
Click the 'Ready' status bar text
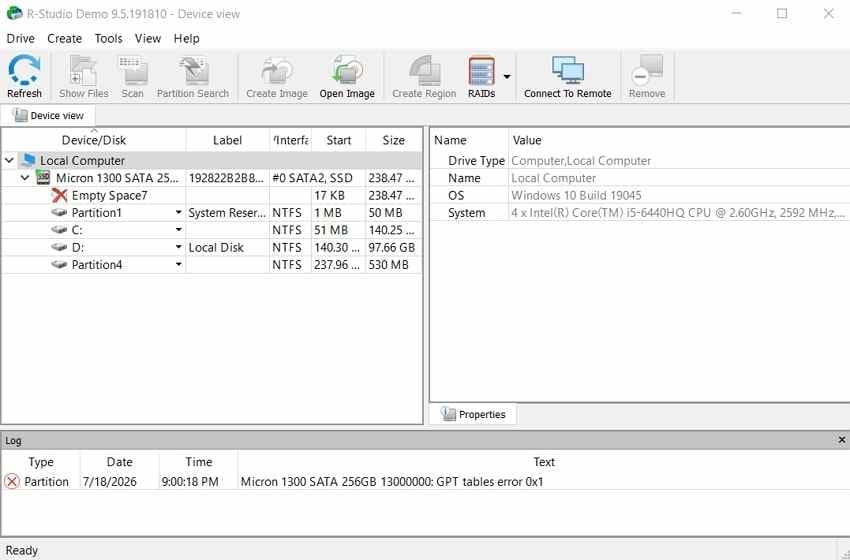[x=22, y=550]
